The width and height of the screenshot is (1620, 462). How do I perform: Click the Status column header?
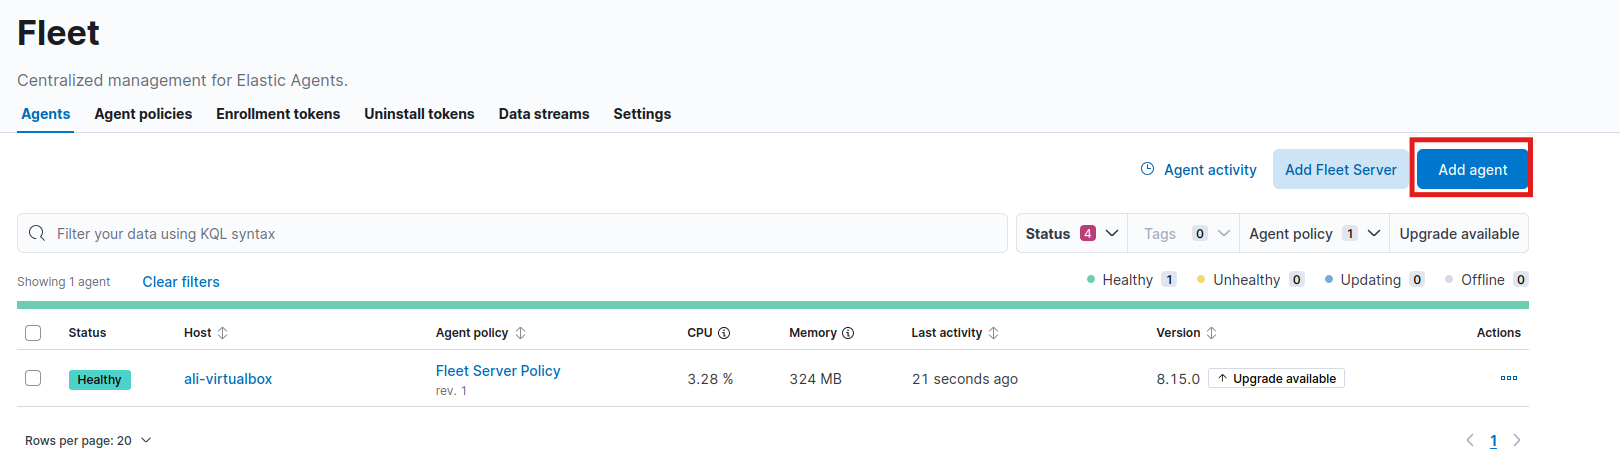click(x=87, y=333)
